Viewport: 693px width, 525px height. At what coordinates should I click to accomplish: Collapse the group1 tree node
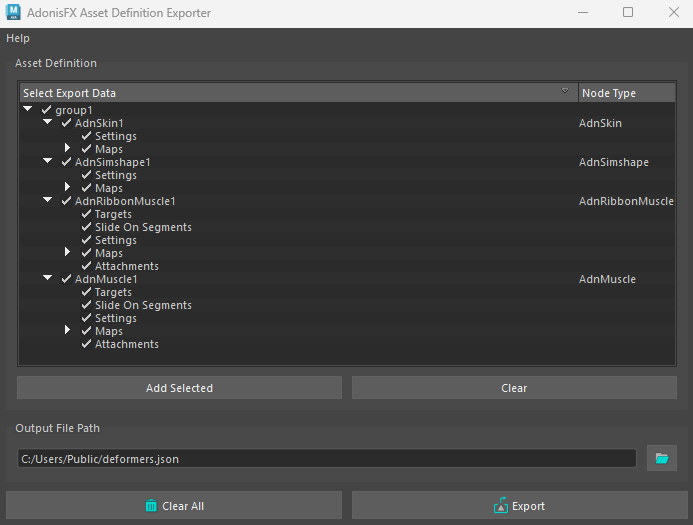[28, 109]
